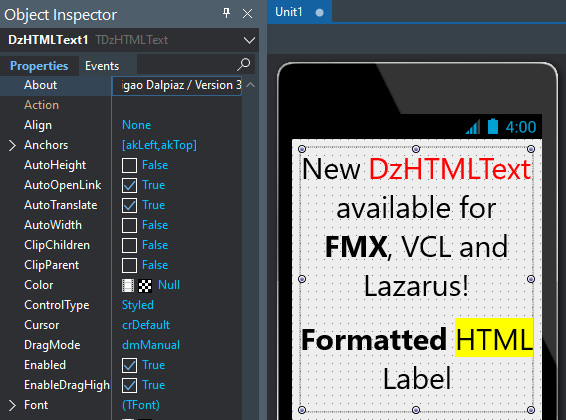Screen dimensions: 566x420
Task: Expand the Anchors property
Action: 12,145
